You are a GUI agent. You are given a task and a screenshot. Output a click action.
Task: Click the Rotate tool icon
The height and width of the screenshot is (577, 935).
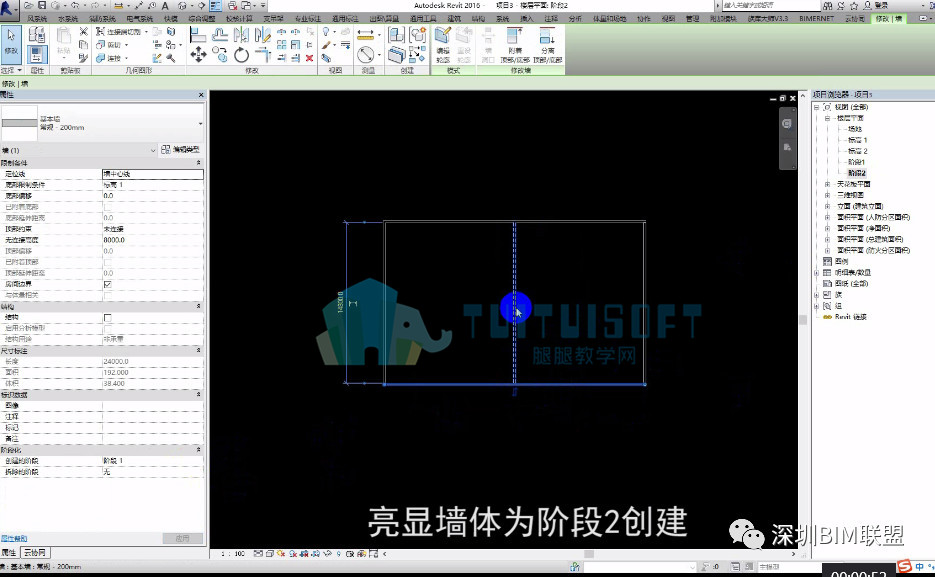[x=241, y=55]
